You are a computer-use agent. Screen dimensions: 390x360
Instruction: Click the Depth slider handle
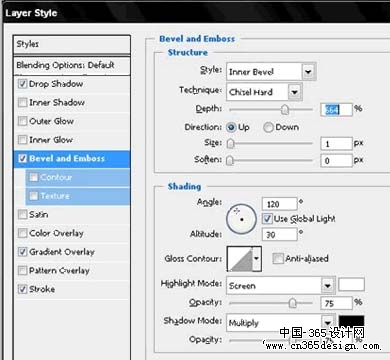click(x=285, y=109)
